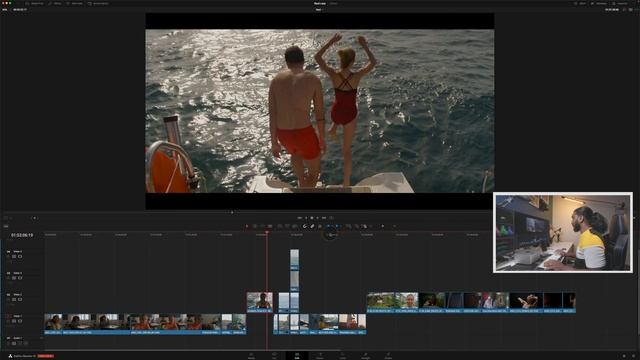Viewport: 640px width, 360px height.
Task: Lock the Video 1 track
Action: [x=8, y=321]
